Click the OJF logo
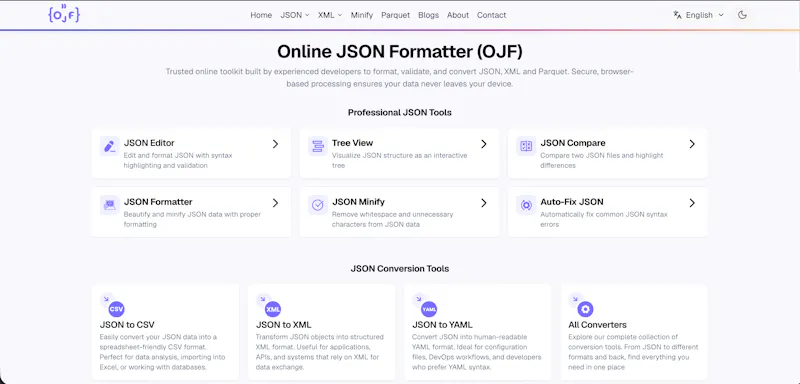This screenshot has height=384, width=800. pos(64,14)
